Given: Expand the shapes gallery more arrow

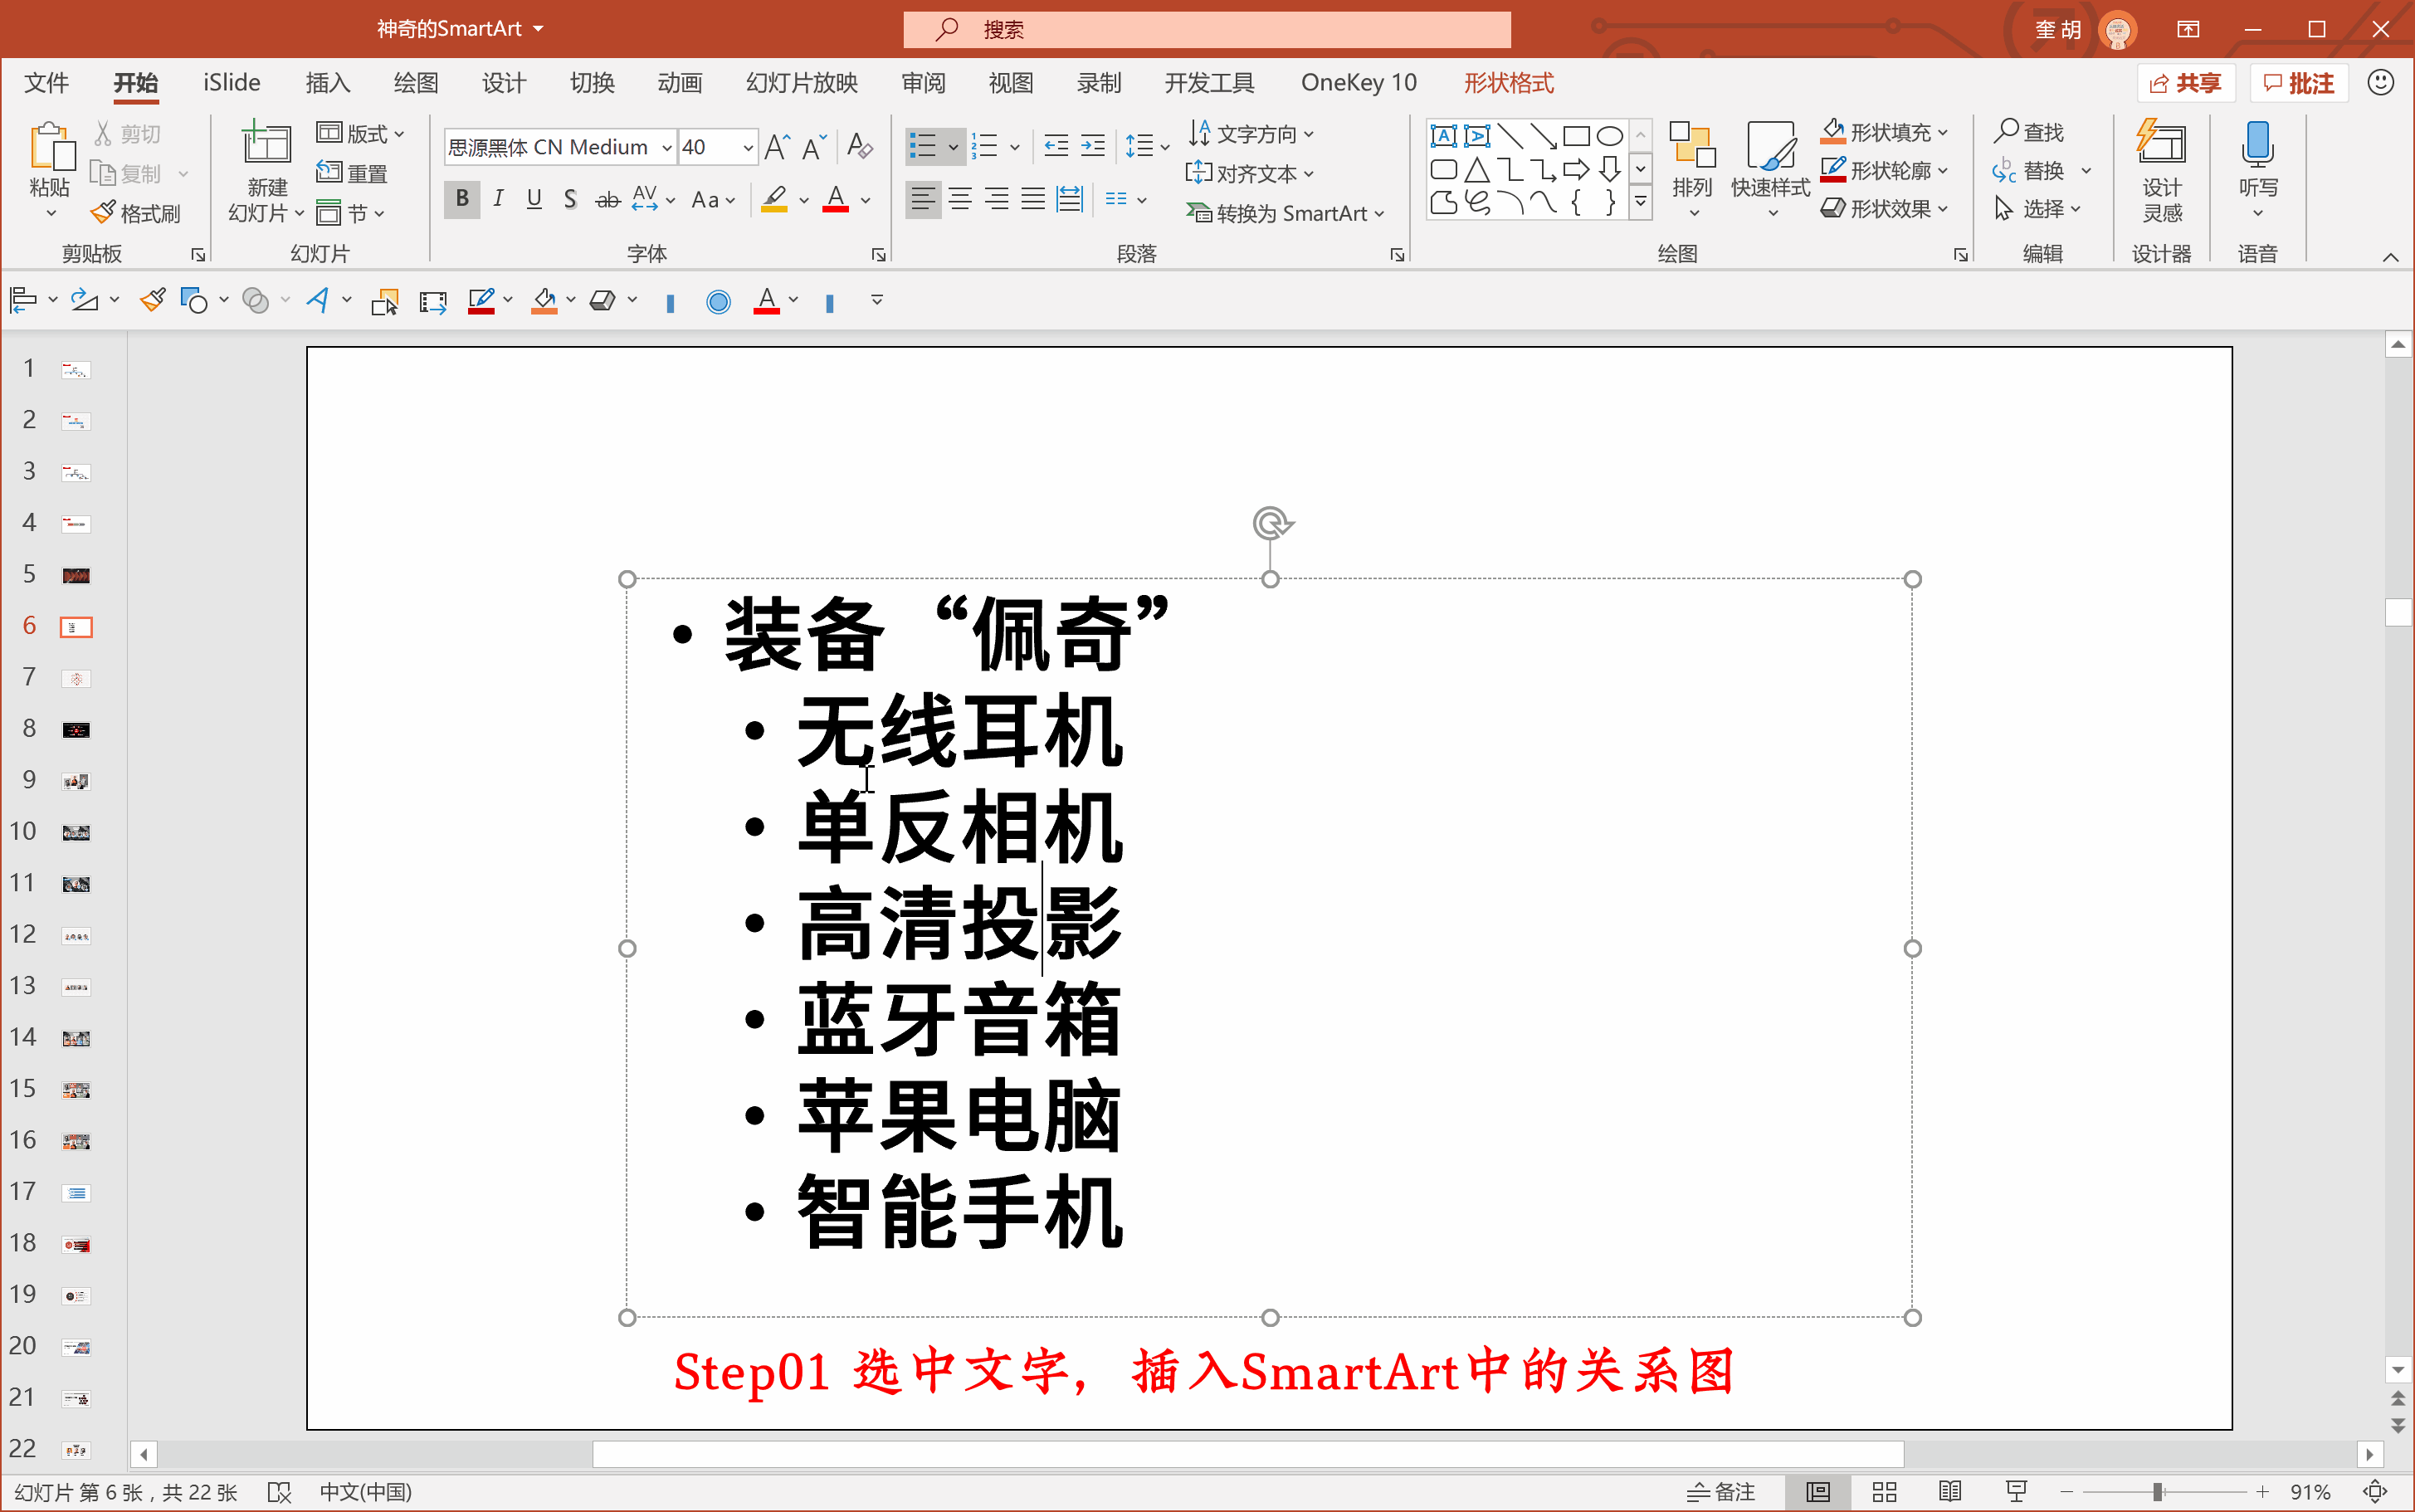Looking at the screenshot, I should point(1641,203).
